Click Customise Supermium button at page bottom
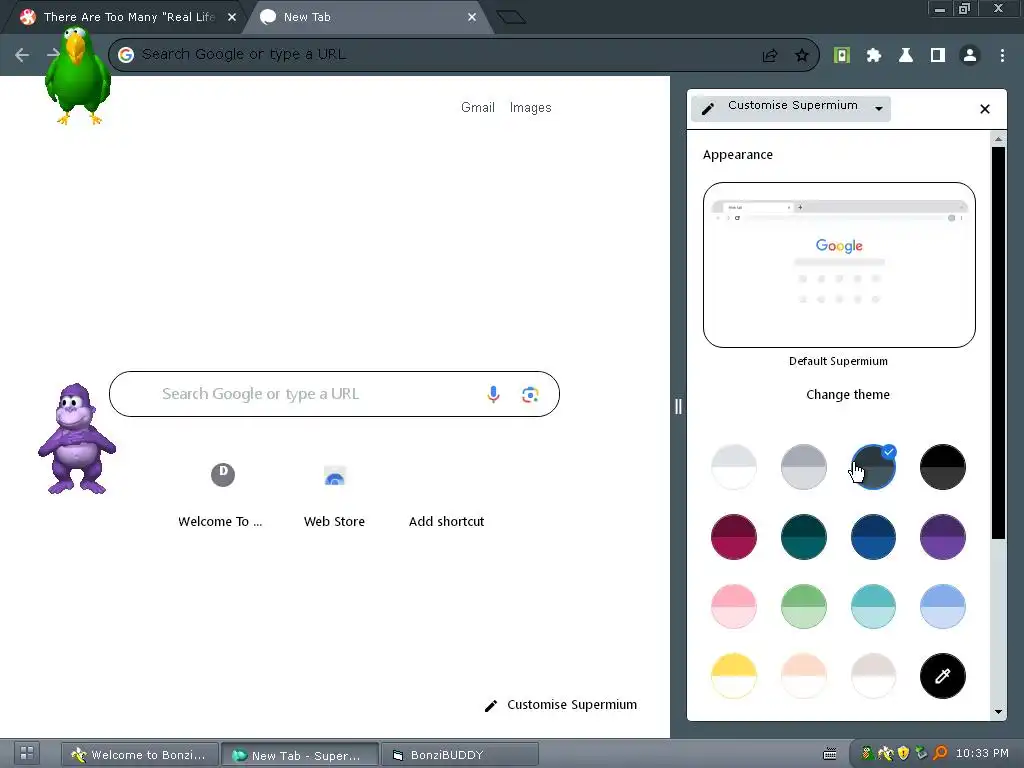 (560, 705)
